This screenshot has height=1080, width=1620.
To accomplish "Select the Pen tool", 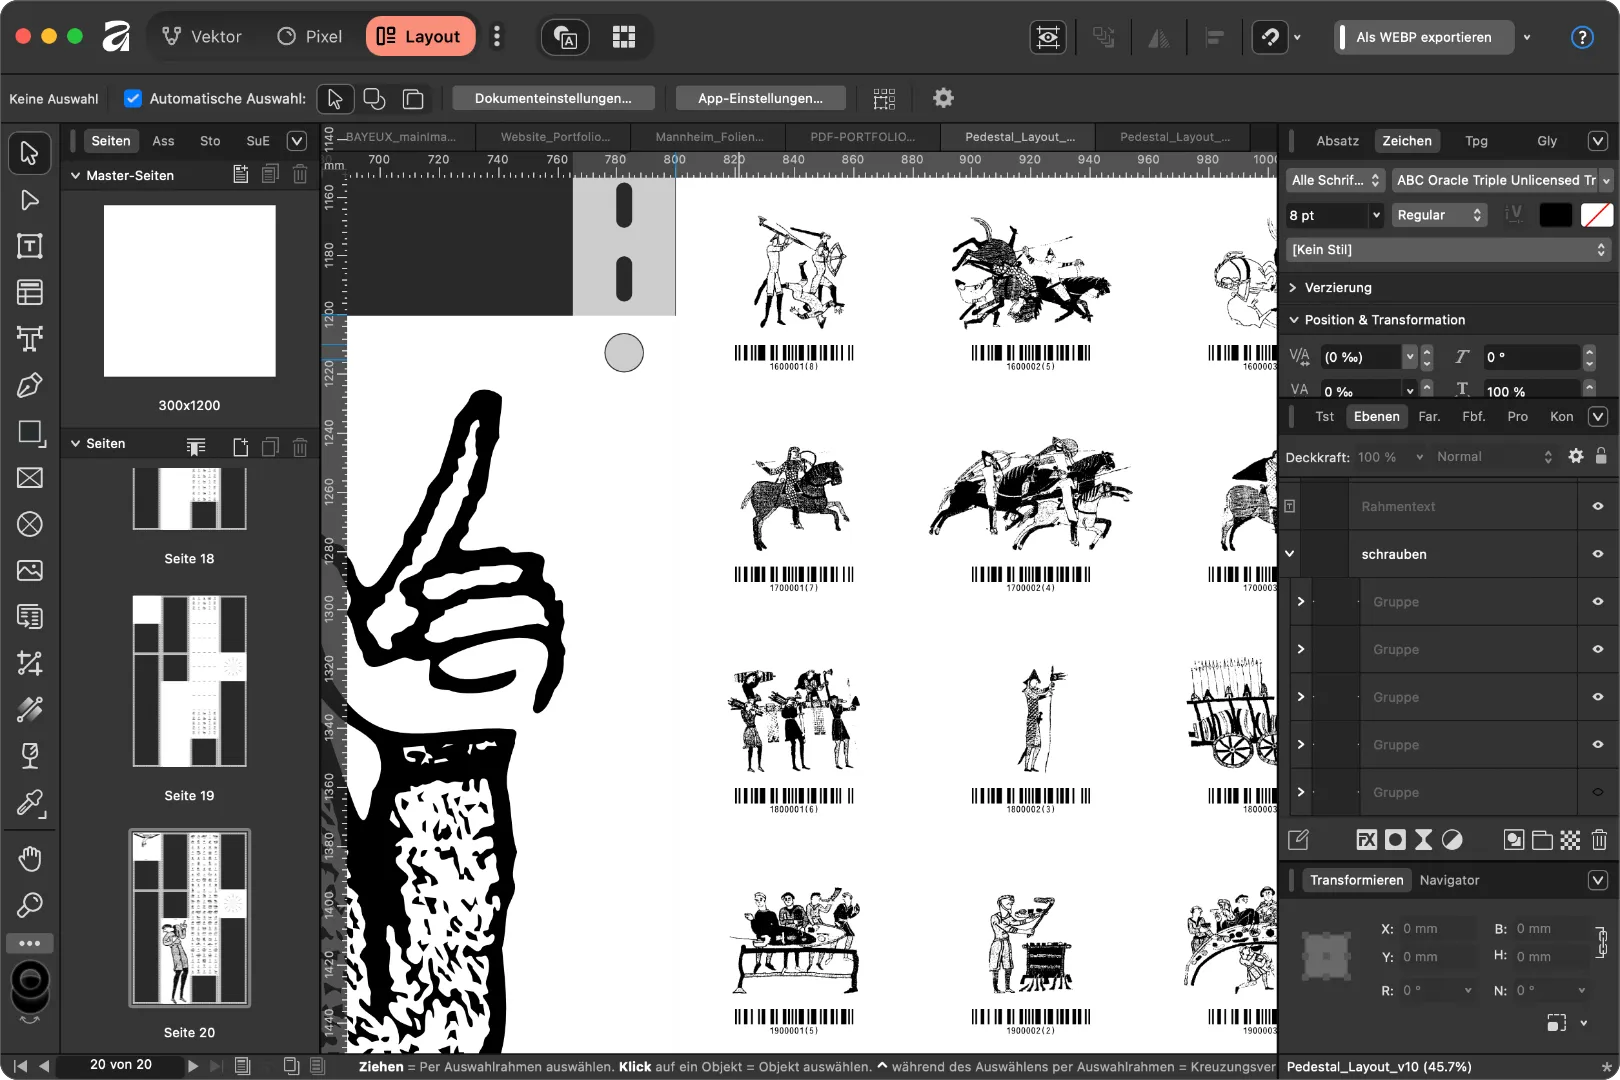I will [29, 385].
